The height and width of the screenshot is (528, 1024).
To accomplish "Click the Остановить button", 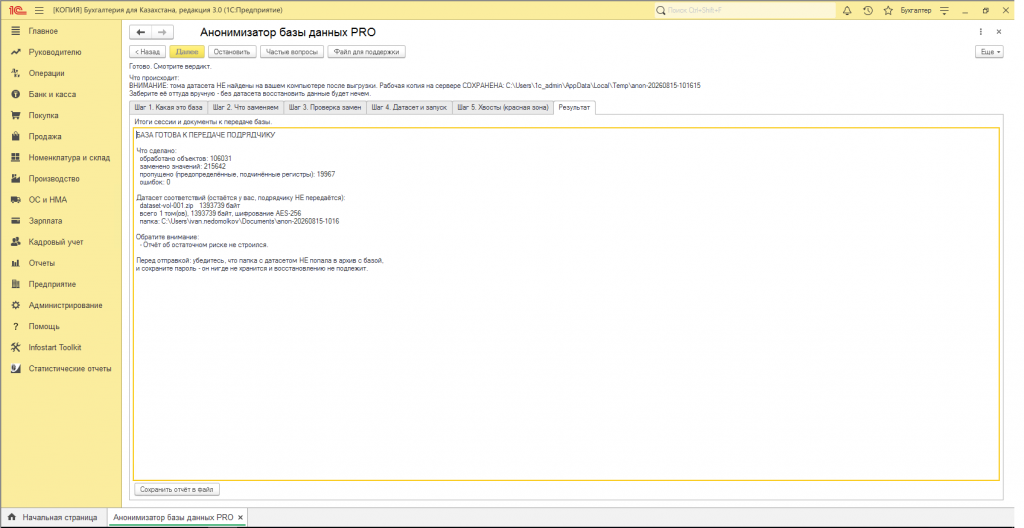I will point(232,52).
